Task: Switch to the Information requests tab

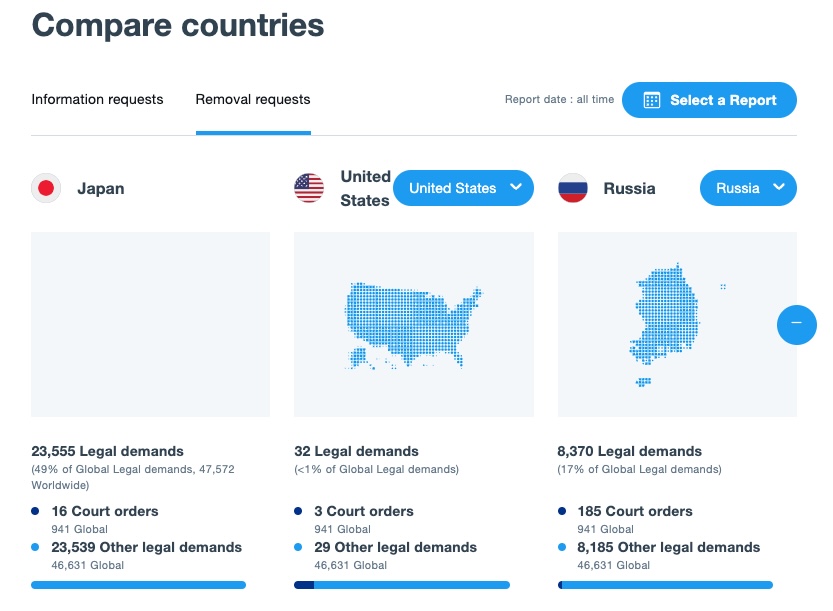Action: pyautogui.click(x=97, y=99)
